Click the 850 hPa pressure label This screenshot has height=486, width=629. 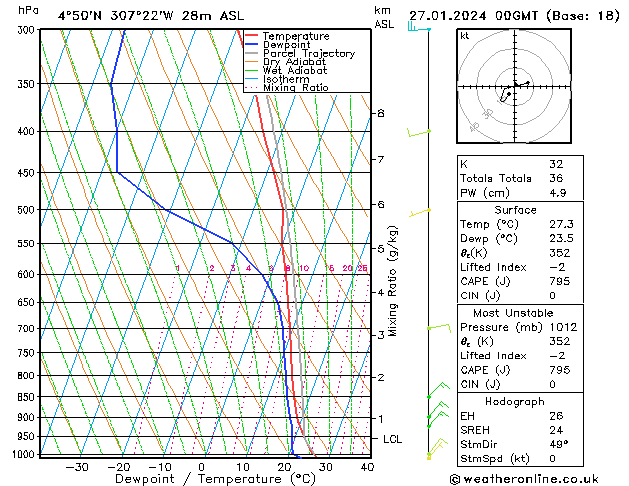pos(28,397)
